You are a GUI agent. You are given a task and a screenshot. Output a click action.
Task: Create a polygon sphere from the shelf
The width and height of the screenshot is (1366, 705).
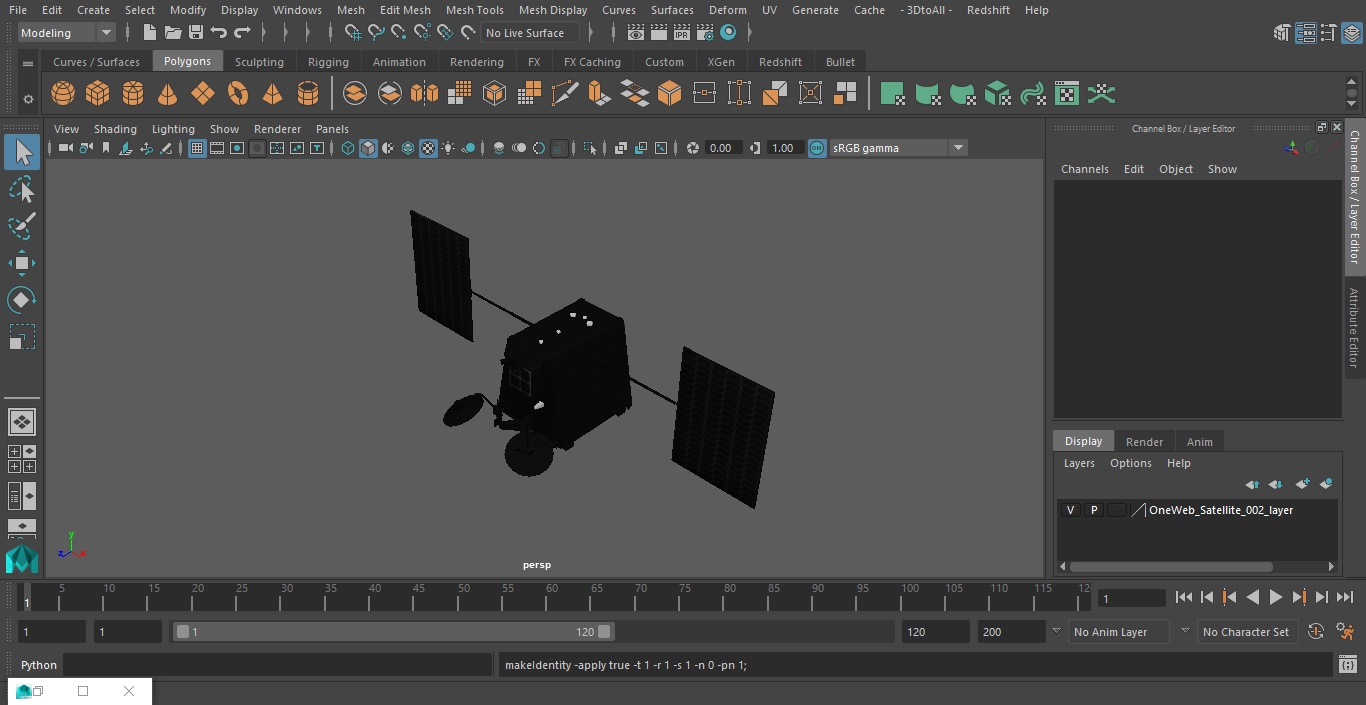point(63,94)
